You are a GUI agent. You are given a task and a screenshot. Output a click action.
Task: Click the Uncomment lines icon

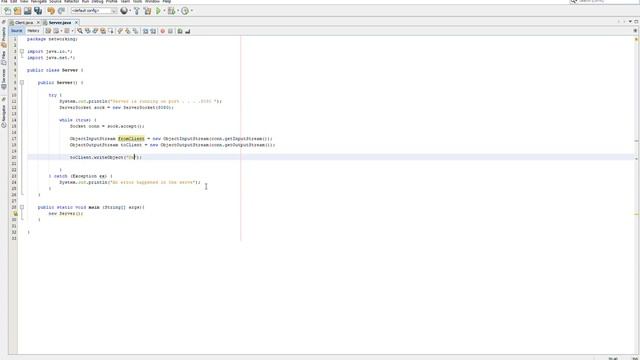click(x=188, y=31)
